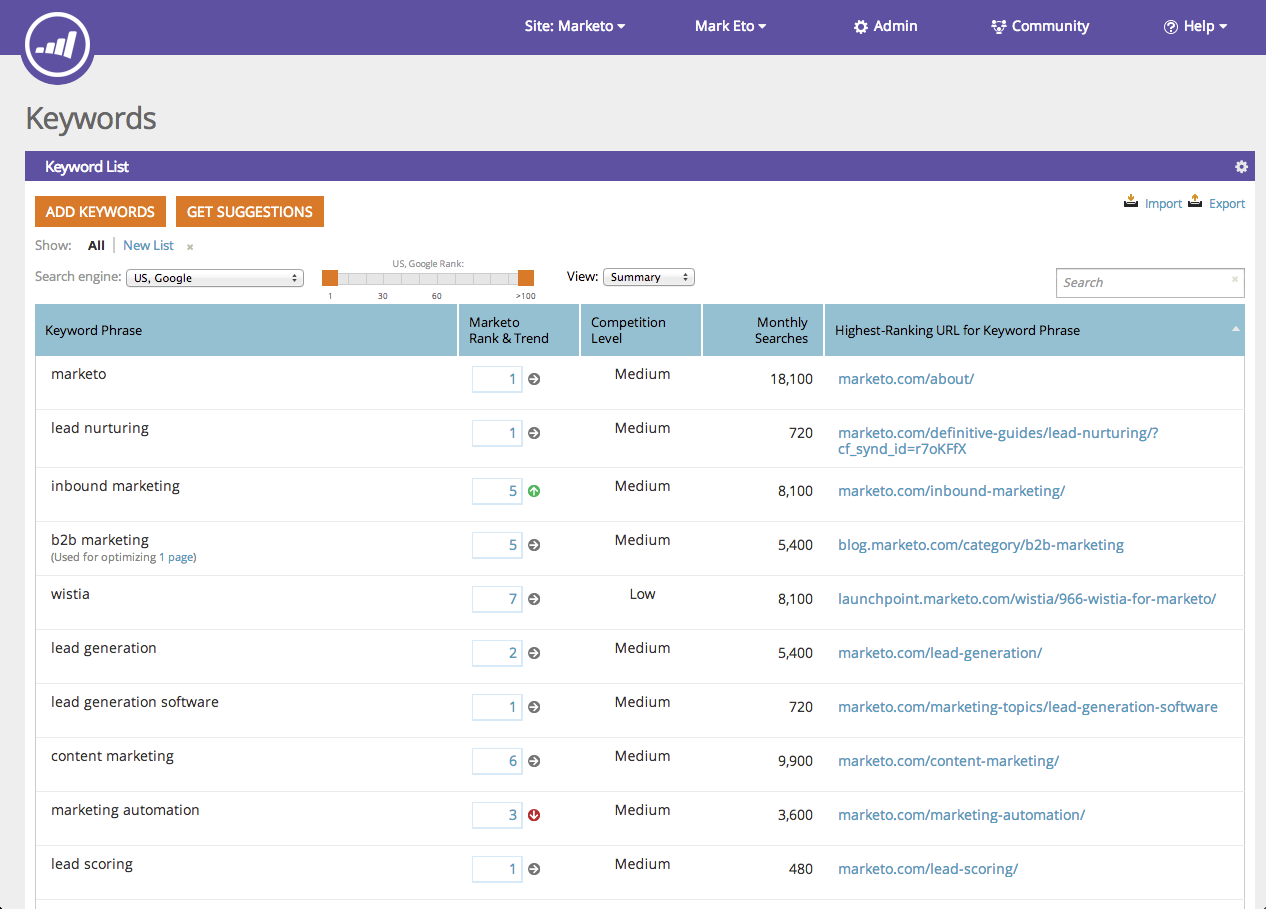Image resolution: width=1266 pixels, height=909 pixels.
Task: Click the Marketo logo icon
Action: (58, 46)
